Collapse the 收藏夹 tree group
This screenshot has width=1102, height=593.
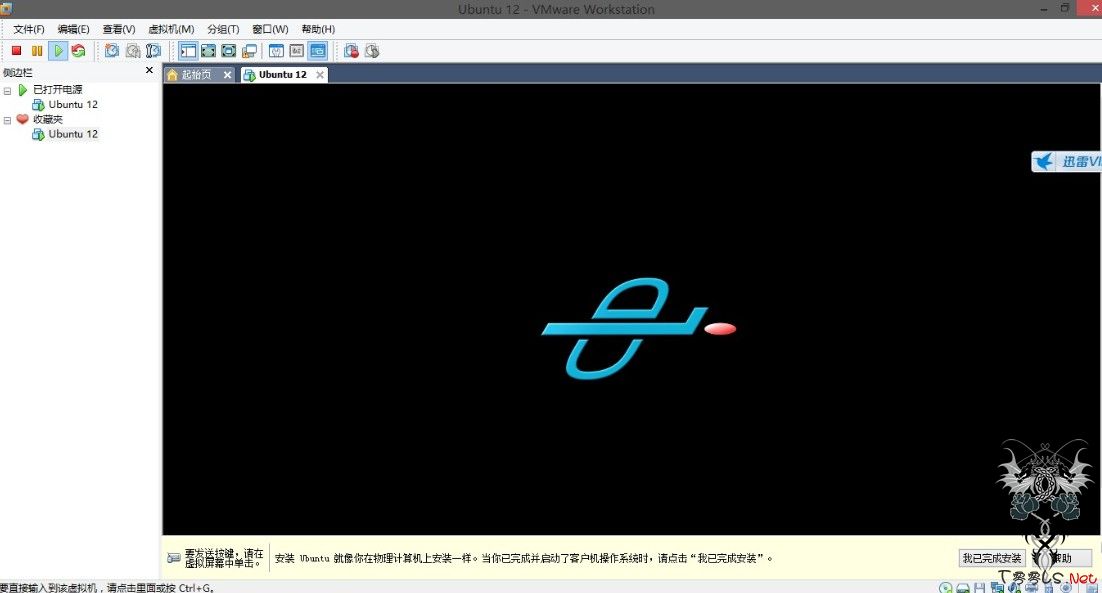7,120
